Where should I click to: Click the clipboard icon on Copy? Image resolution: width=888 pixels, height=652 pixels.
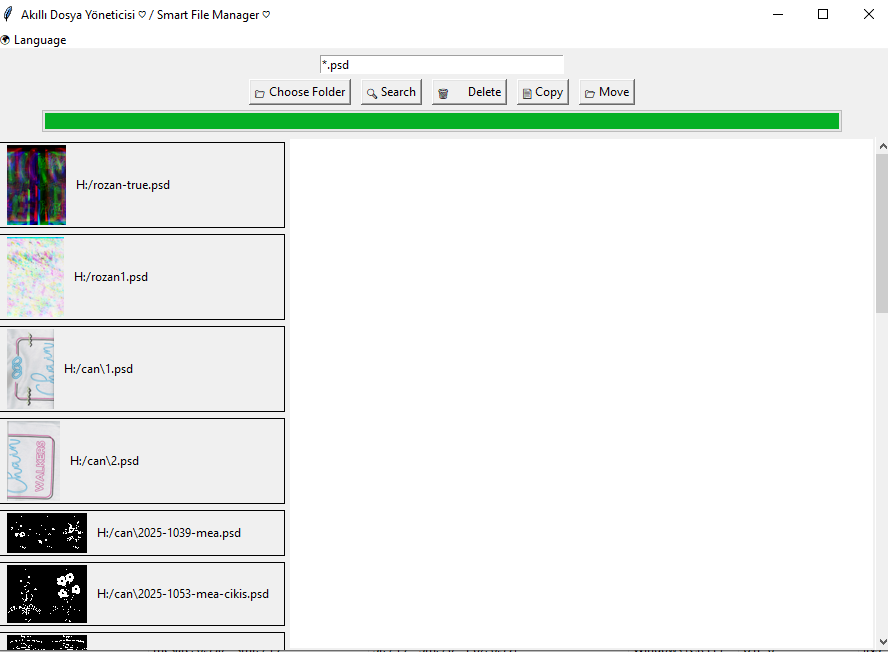point(527,93)
